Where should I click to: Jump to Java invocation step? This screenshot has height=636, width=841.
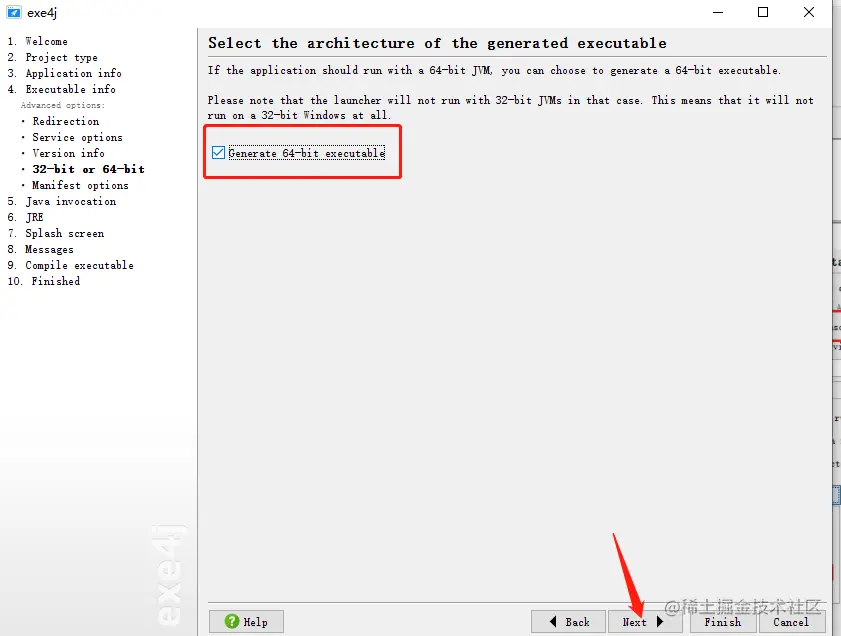[70, 202]
